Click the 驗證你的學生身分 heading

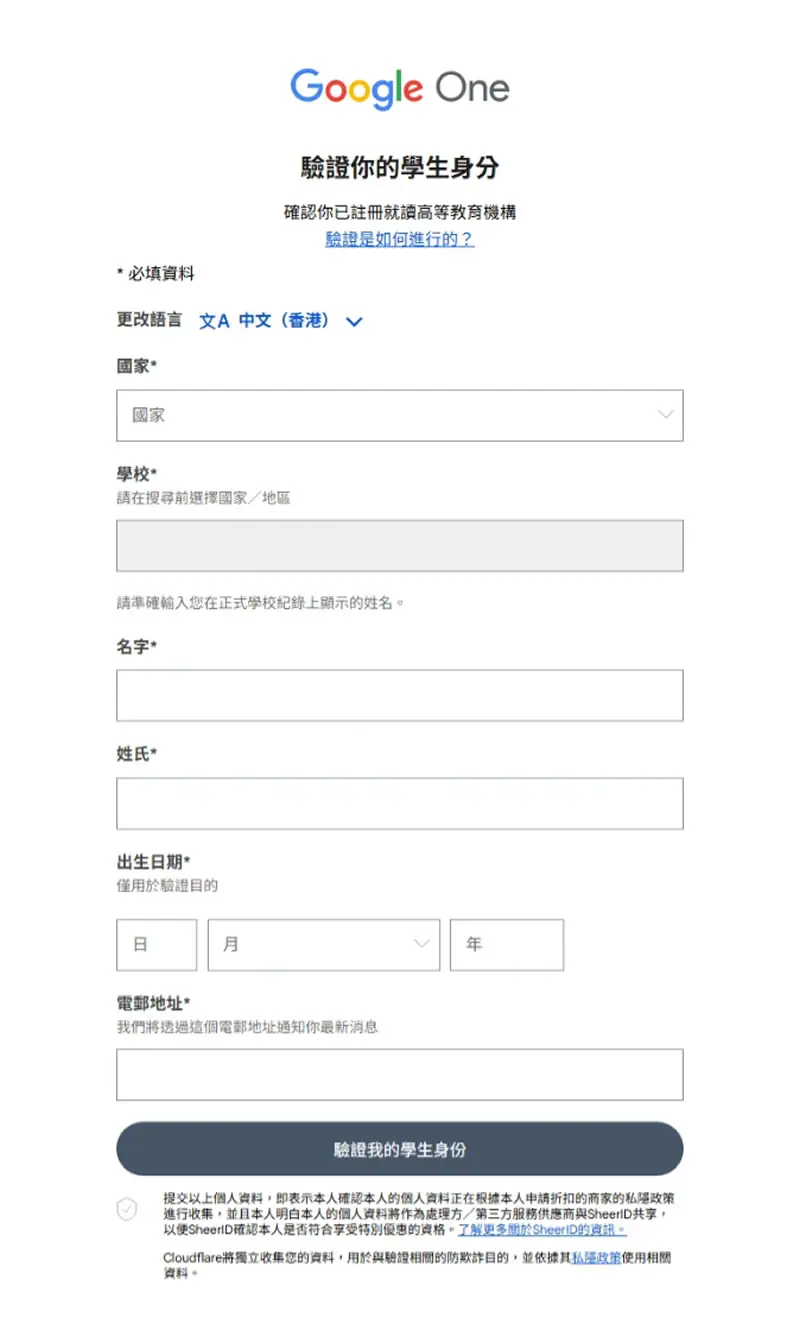click(400, 167)
